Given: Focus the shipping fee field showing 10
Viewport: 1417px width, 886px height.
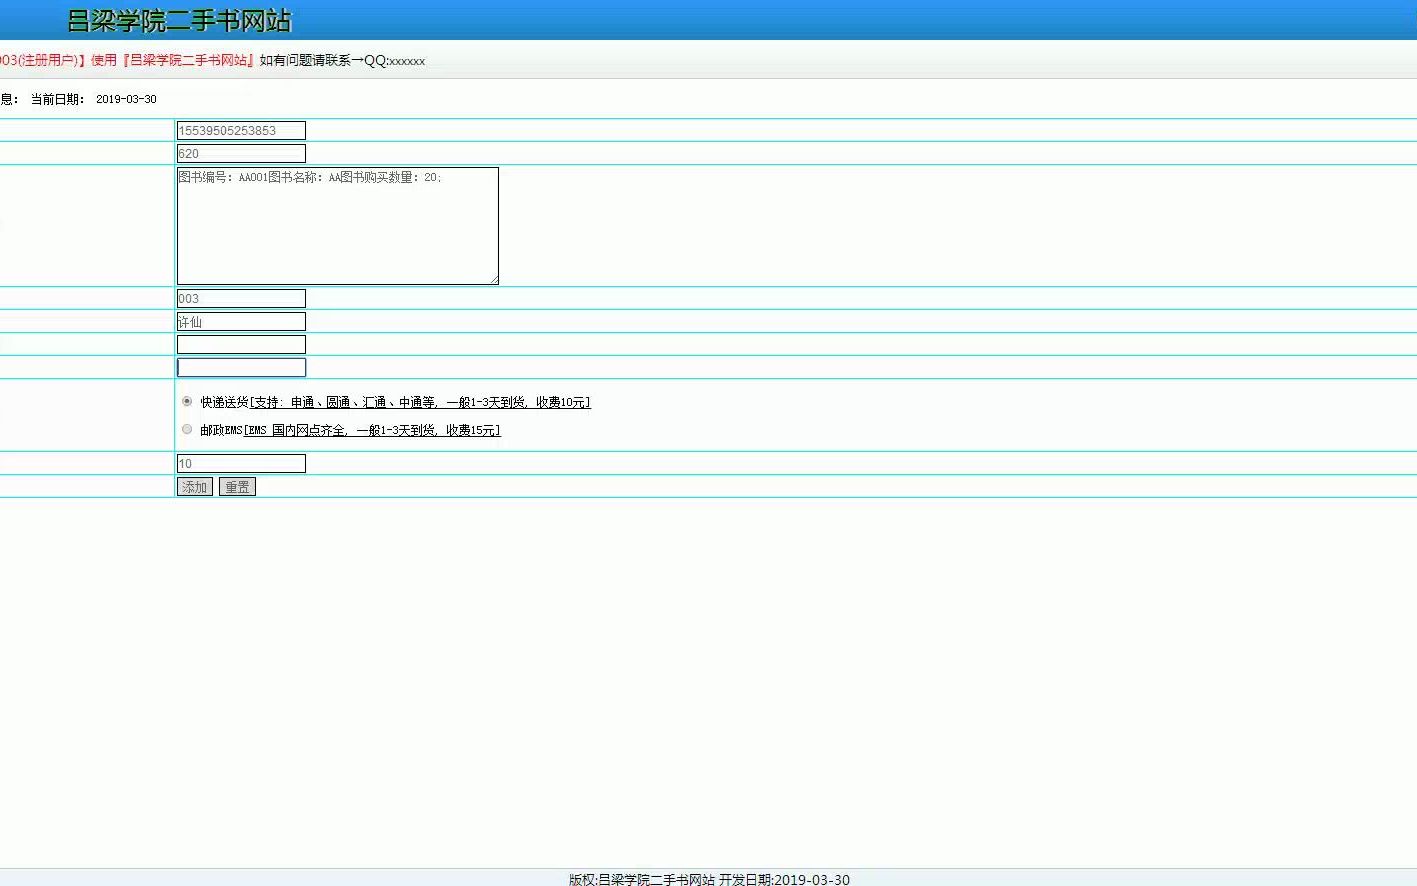Looking at the screenshot, I should tap(240, 463).
